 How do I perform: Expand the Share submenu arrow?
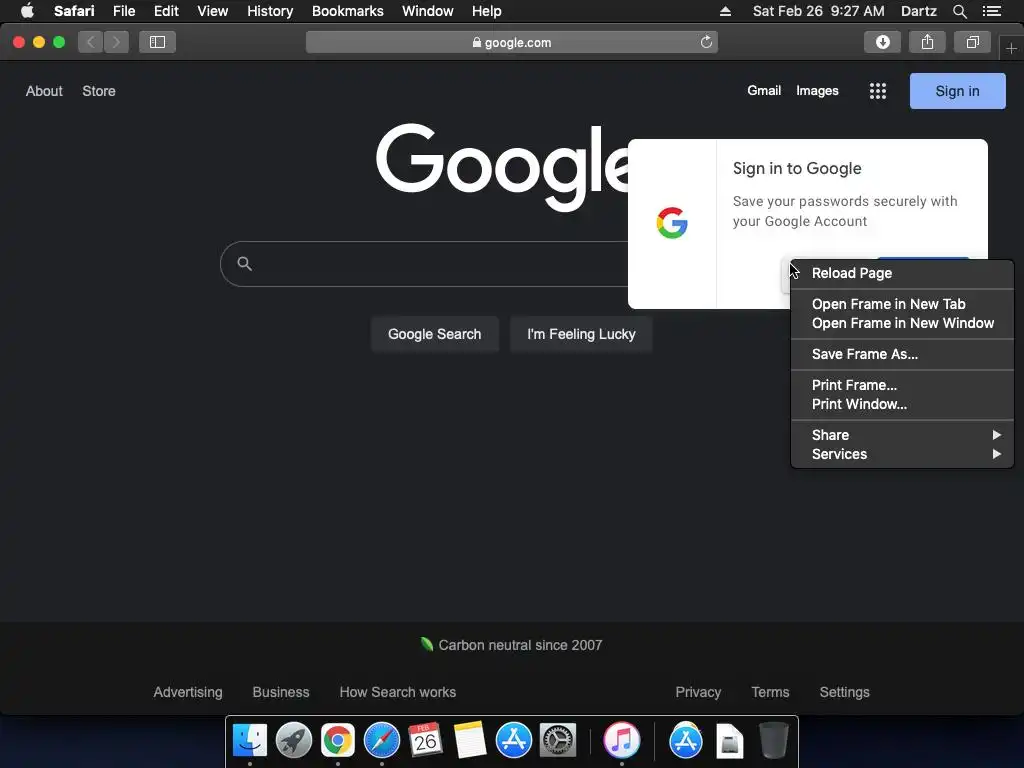(x=997, y=435)
